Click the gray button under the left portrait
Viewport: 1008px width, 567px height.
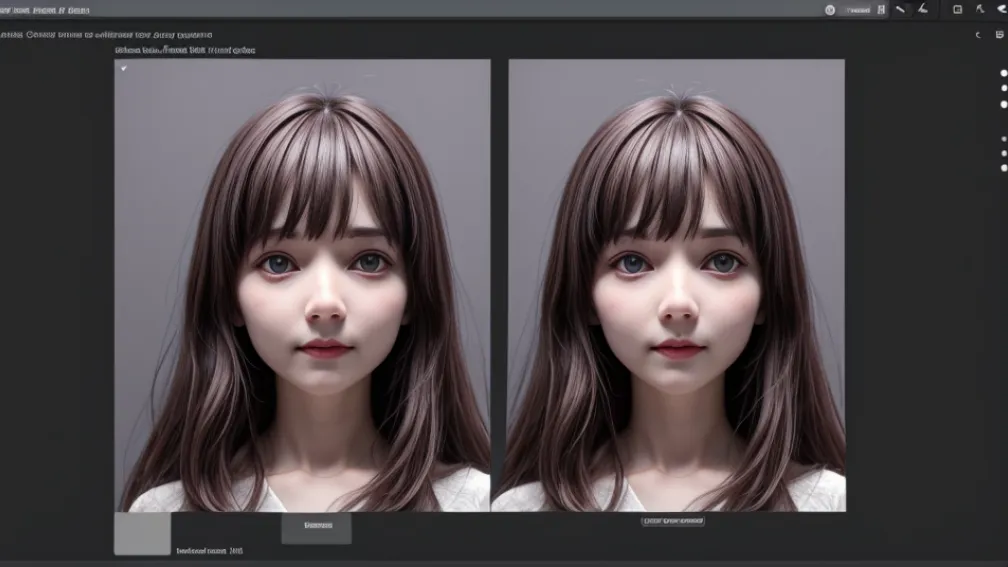pos(316,528)
